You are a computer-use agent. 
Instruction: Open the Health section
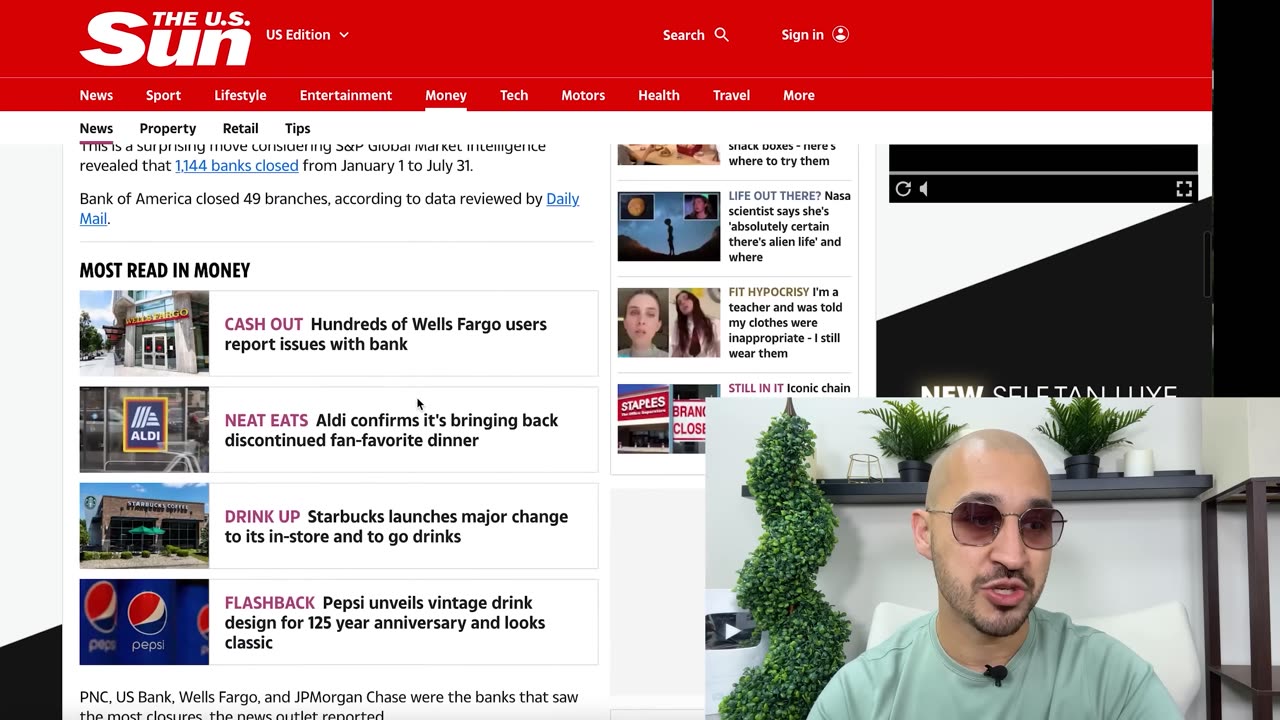click(659, 95)
